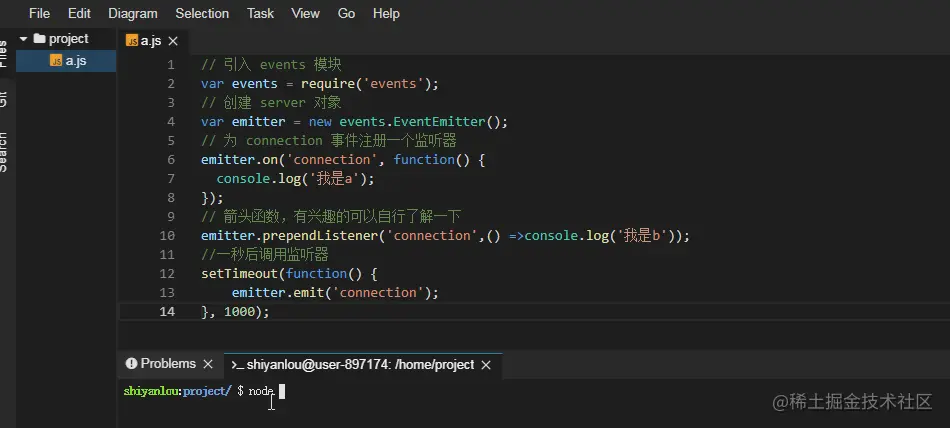Open the Git sidebar panel
The image size is (950, 428).
pos(3,99)
